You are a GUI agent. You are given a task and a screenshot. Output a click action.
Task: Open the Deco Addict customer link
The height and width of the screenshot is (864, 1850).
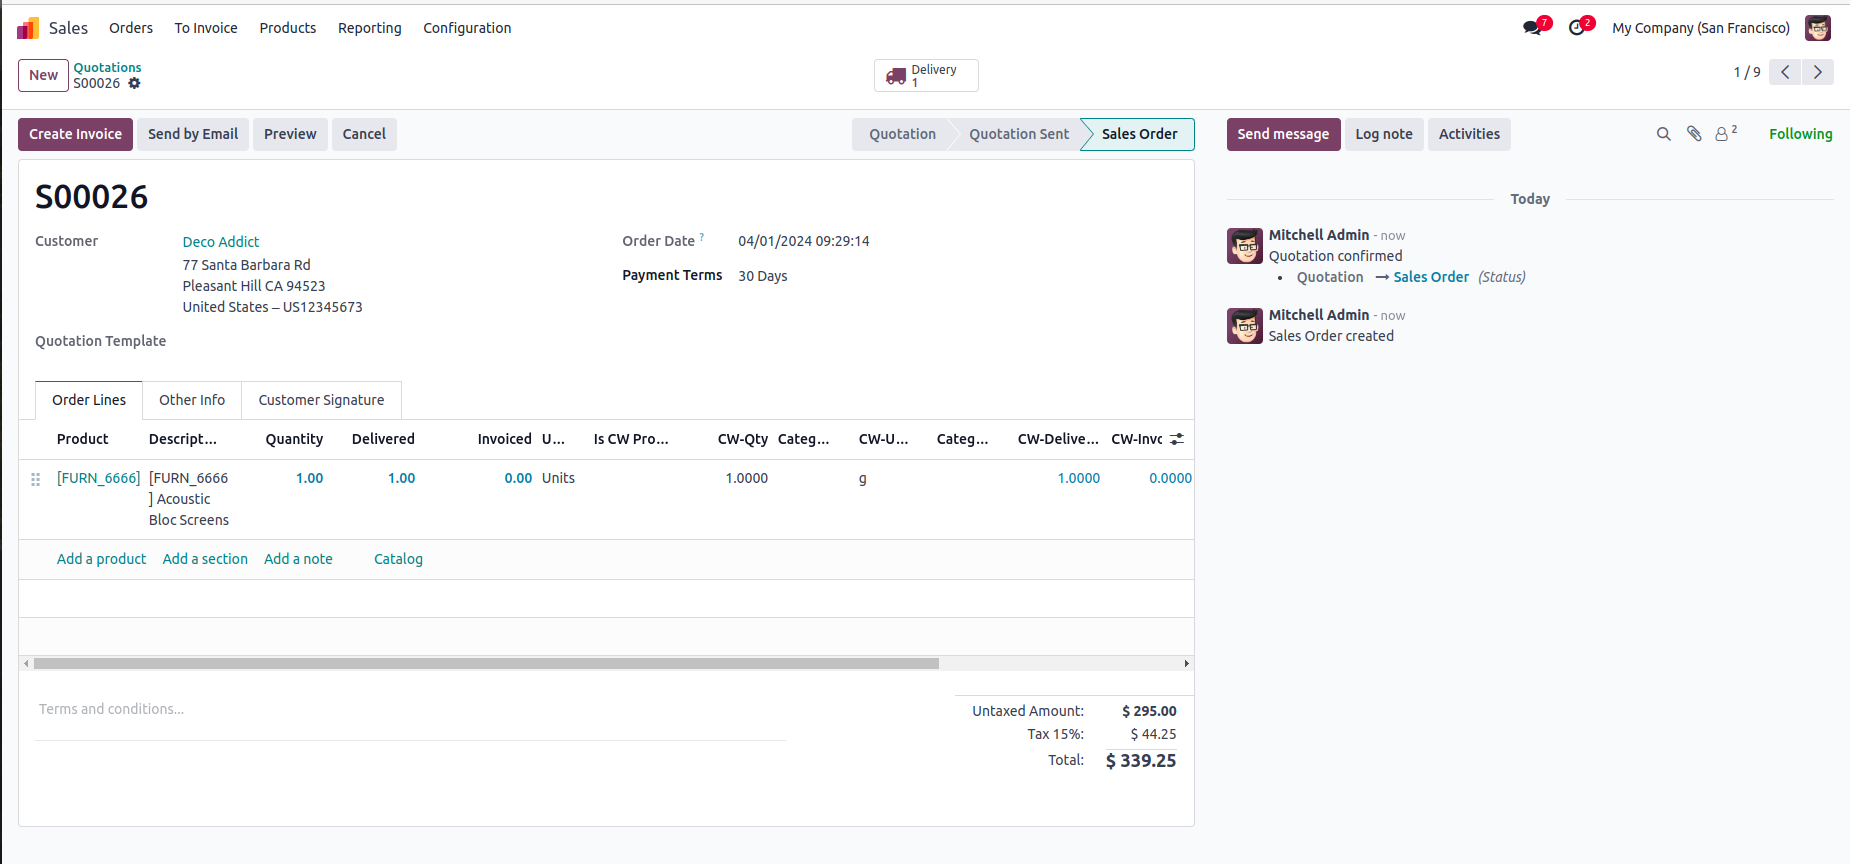pyautogui.click(x=221, y=242)
